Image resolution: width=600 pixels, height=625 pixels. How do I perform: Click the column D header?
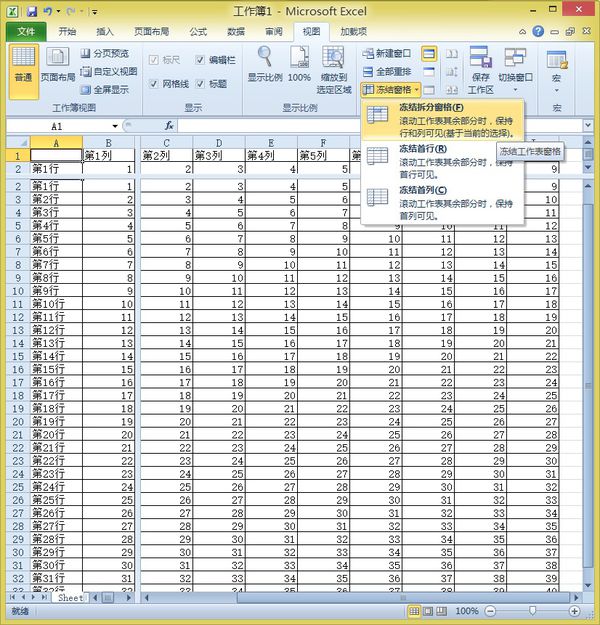(x=219, y=143)
